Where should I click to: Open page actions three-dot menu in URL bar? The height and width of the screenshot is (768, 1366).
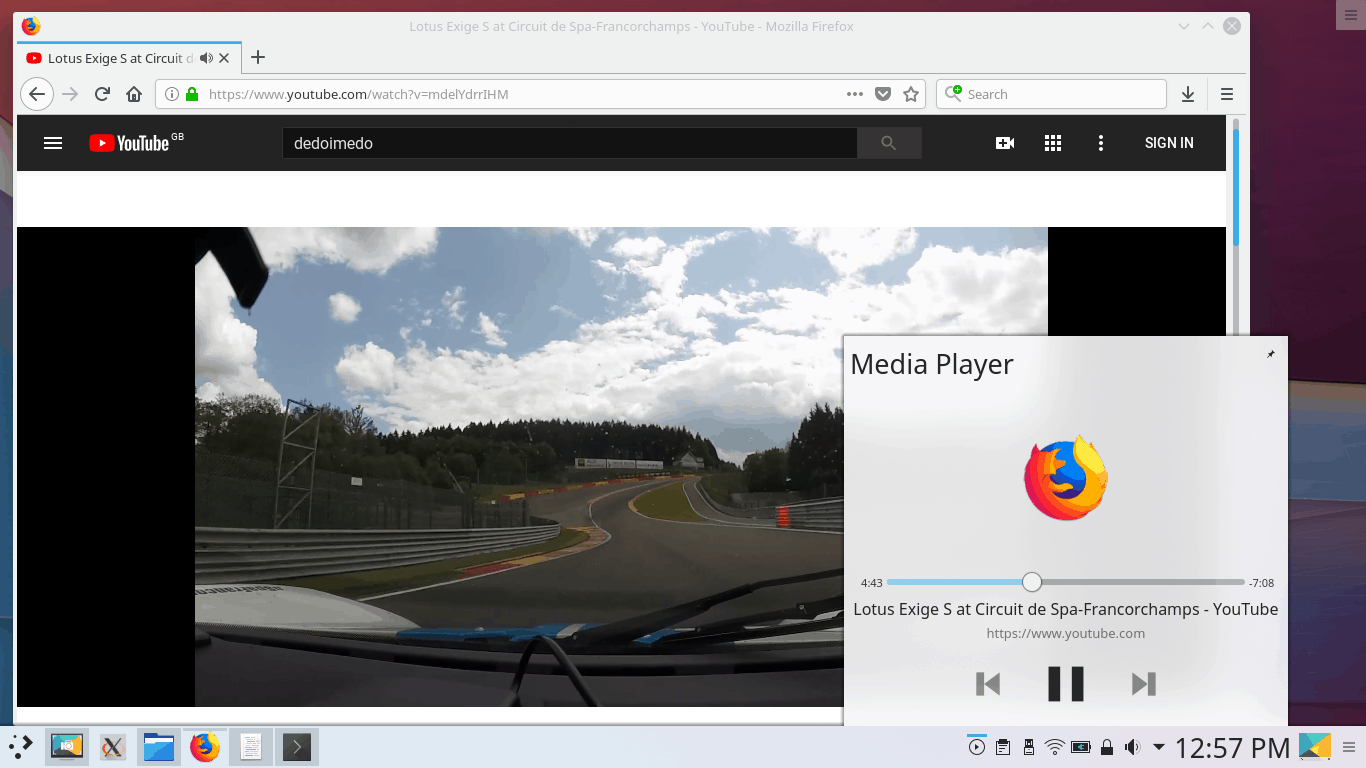tap(855, 94)
